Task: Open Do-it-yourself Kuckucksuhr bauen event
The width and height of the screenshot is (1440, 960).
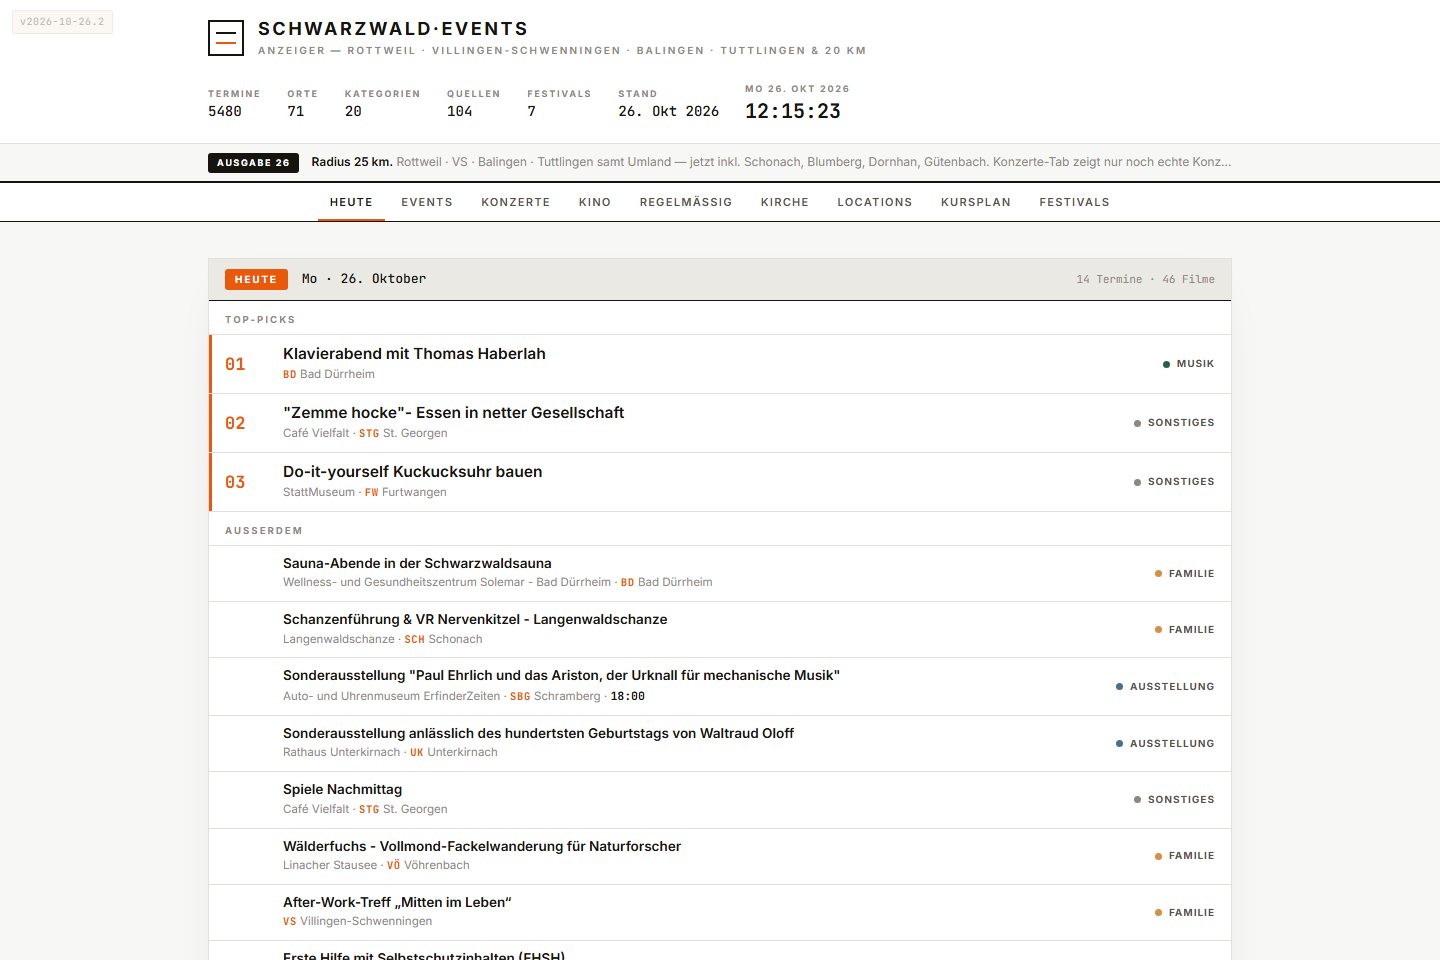Action: 720,482
